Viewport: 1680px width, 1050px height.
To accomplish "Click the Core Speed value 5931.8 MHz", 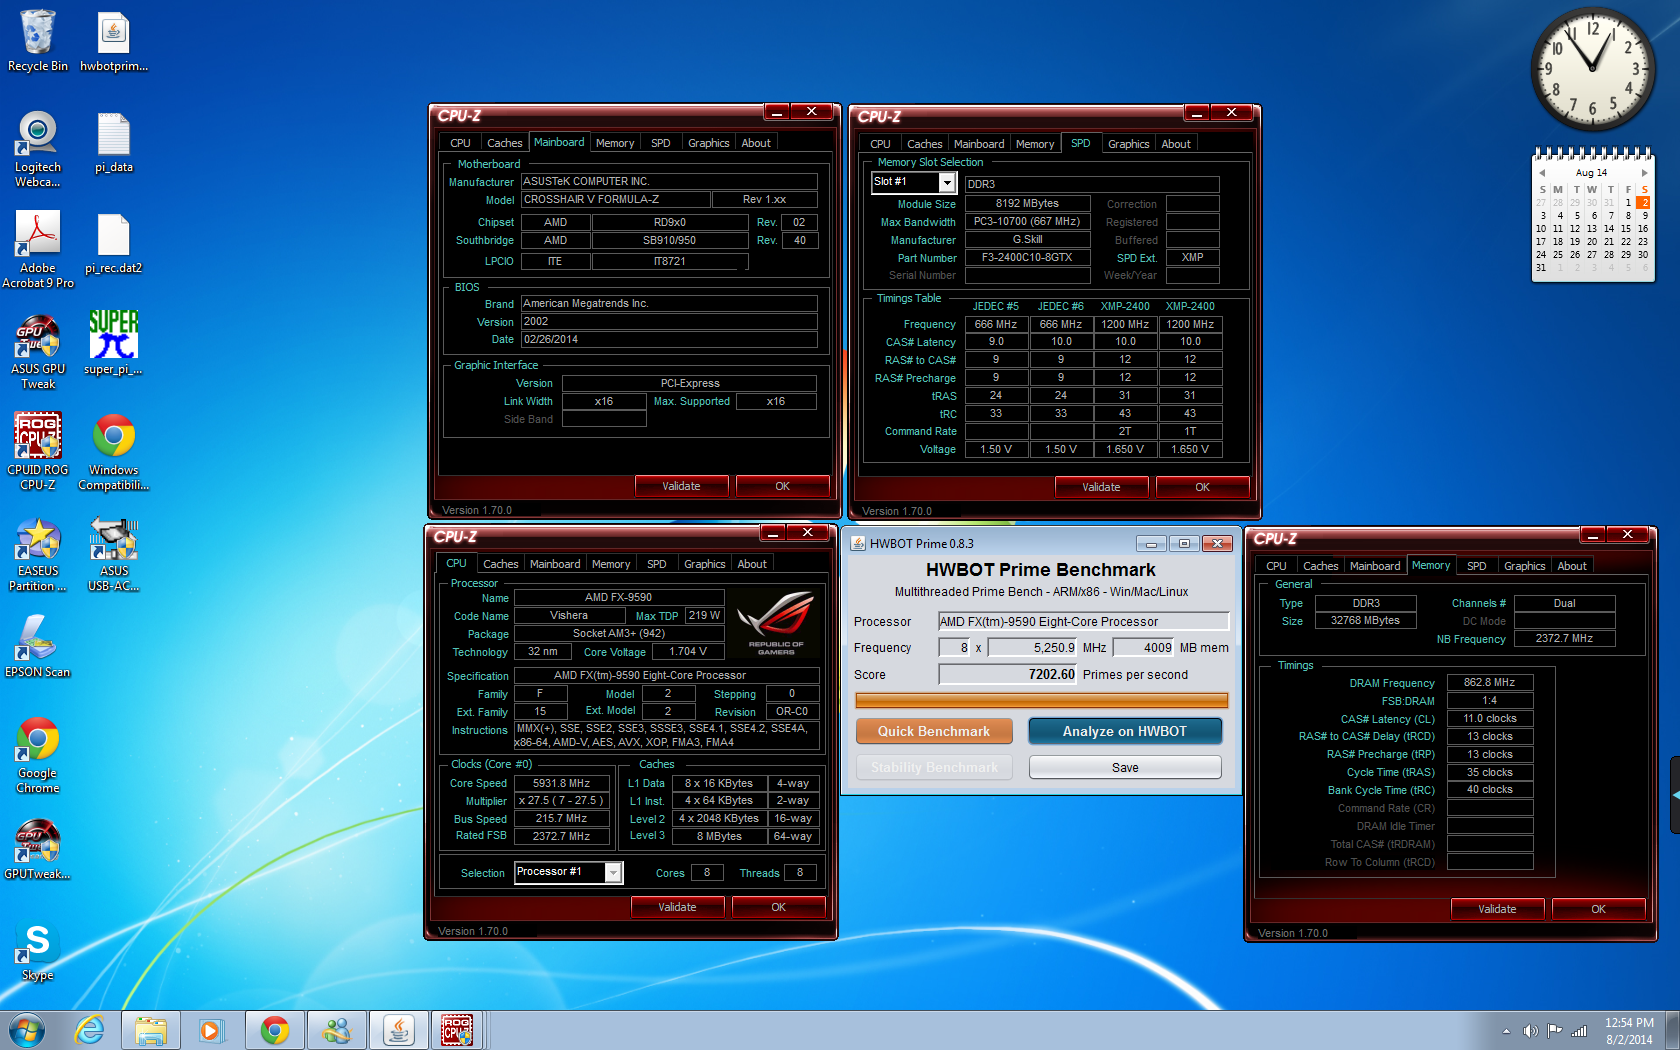I will 561,783.
